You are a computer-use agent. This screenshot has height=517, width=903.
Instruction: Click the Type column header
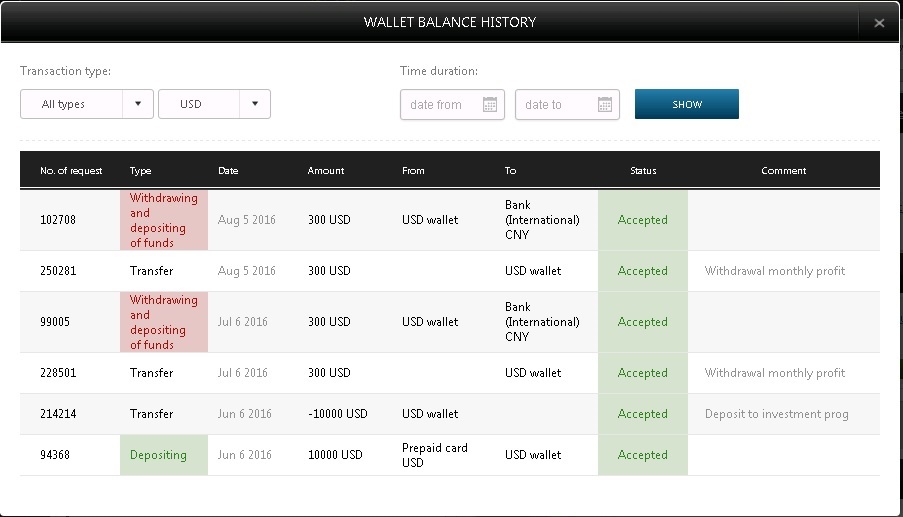pos(141,171)
